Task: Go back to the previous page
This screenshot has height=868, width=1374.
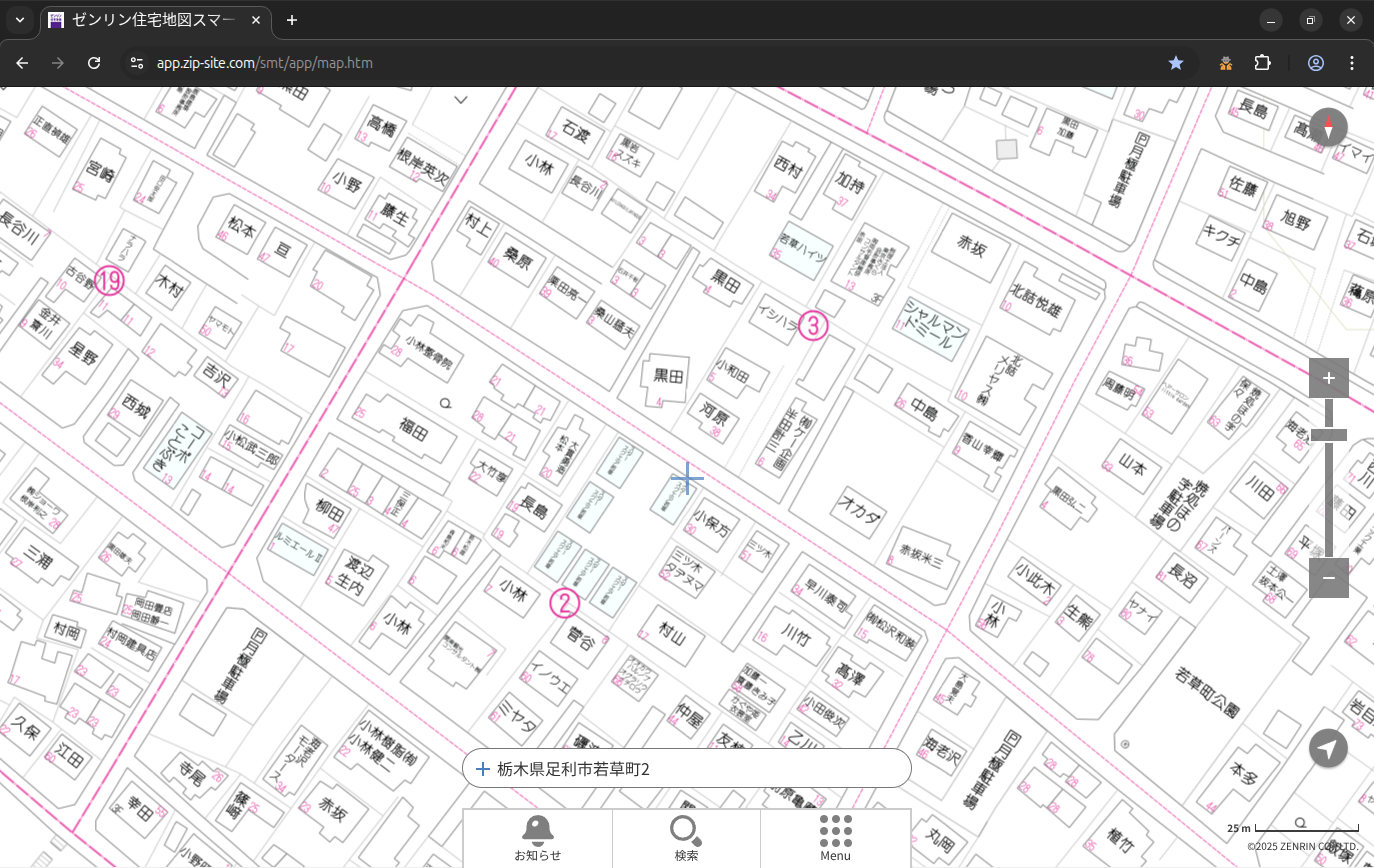Action: click(22, 63)
